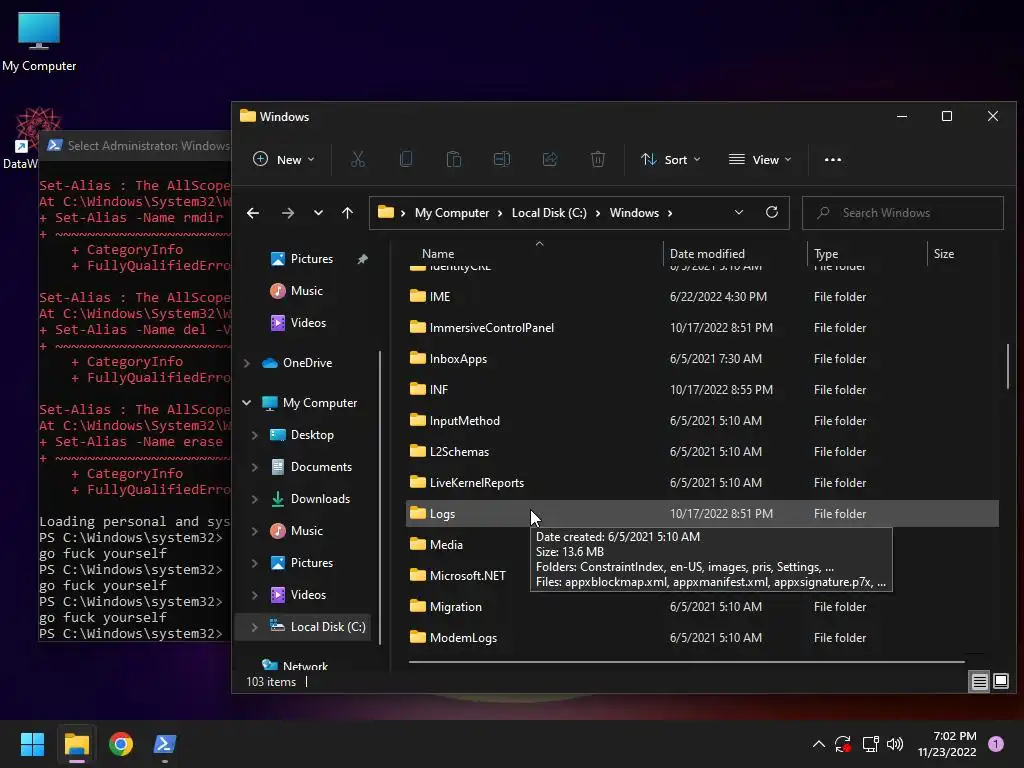1024x768 pixels.
Task: Refresh the Windows folder view
Action: click(x=772, y=212)
